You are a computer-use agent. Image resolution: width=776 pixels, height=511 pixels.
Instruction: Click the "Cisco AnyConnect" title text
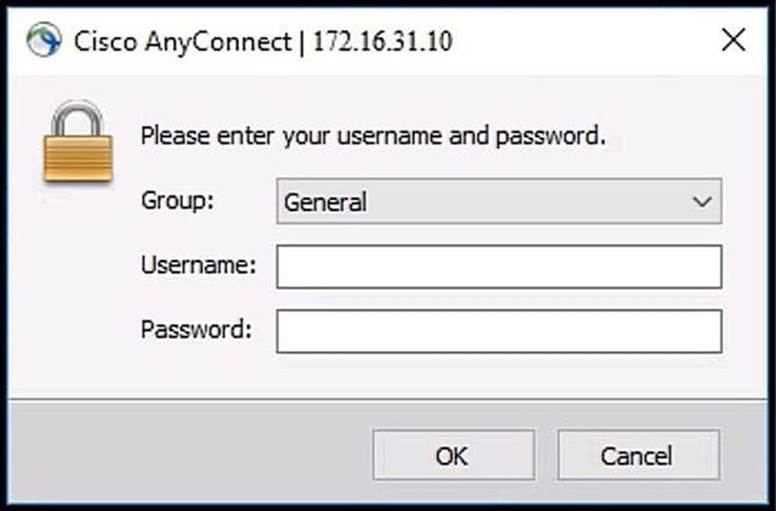pos(182,41)
